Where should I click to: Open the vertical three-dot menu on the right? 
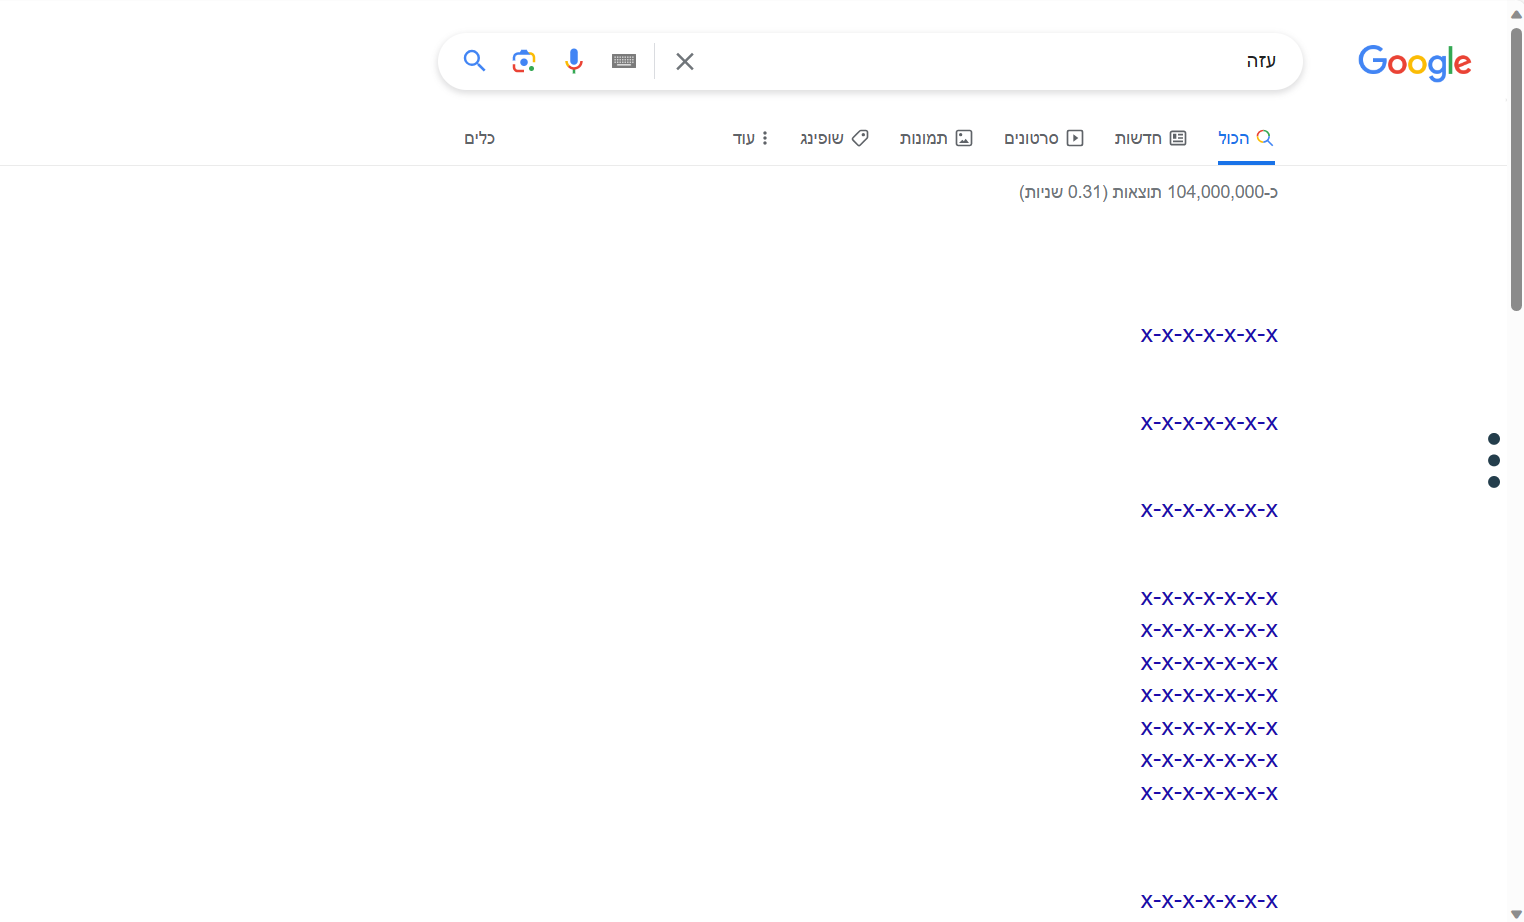pos(1493,460)
